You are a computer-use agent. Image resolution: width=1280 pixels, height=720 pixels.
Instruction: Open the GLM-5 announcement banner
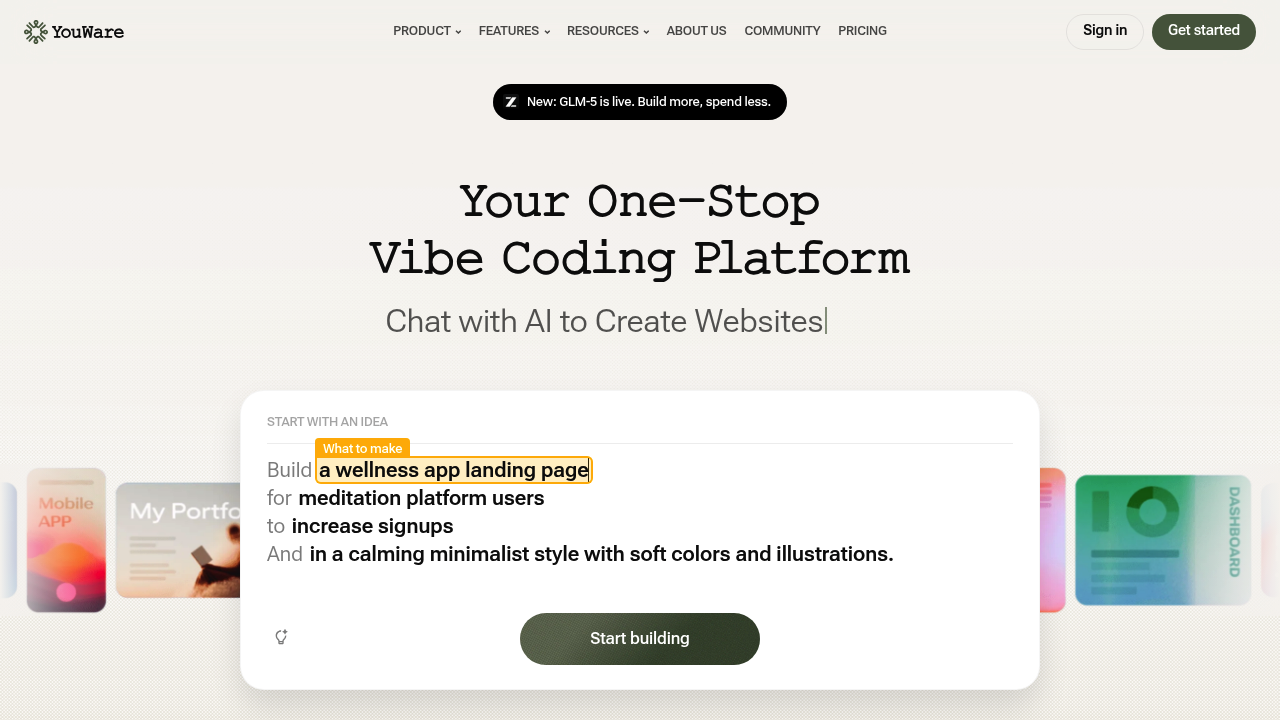click(639, 102)
